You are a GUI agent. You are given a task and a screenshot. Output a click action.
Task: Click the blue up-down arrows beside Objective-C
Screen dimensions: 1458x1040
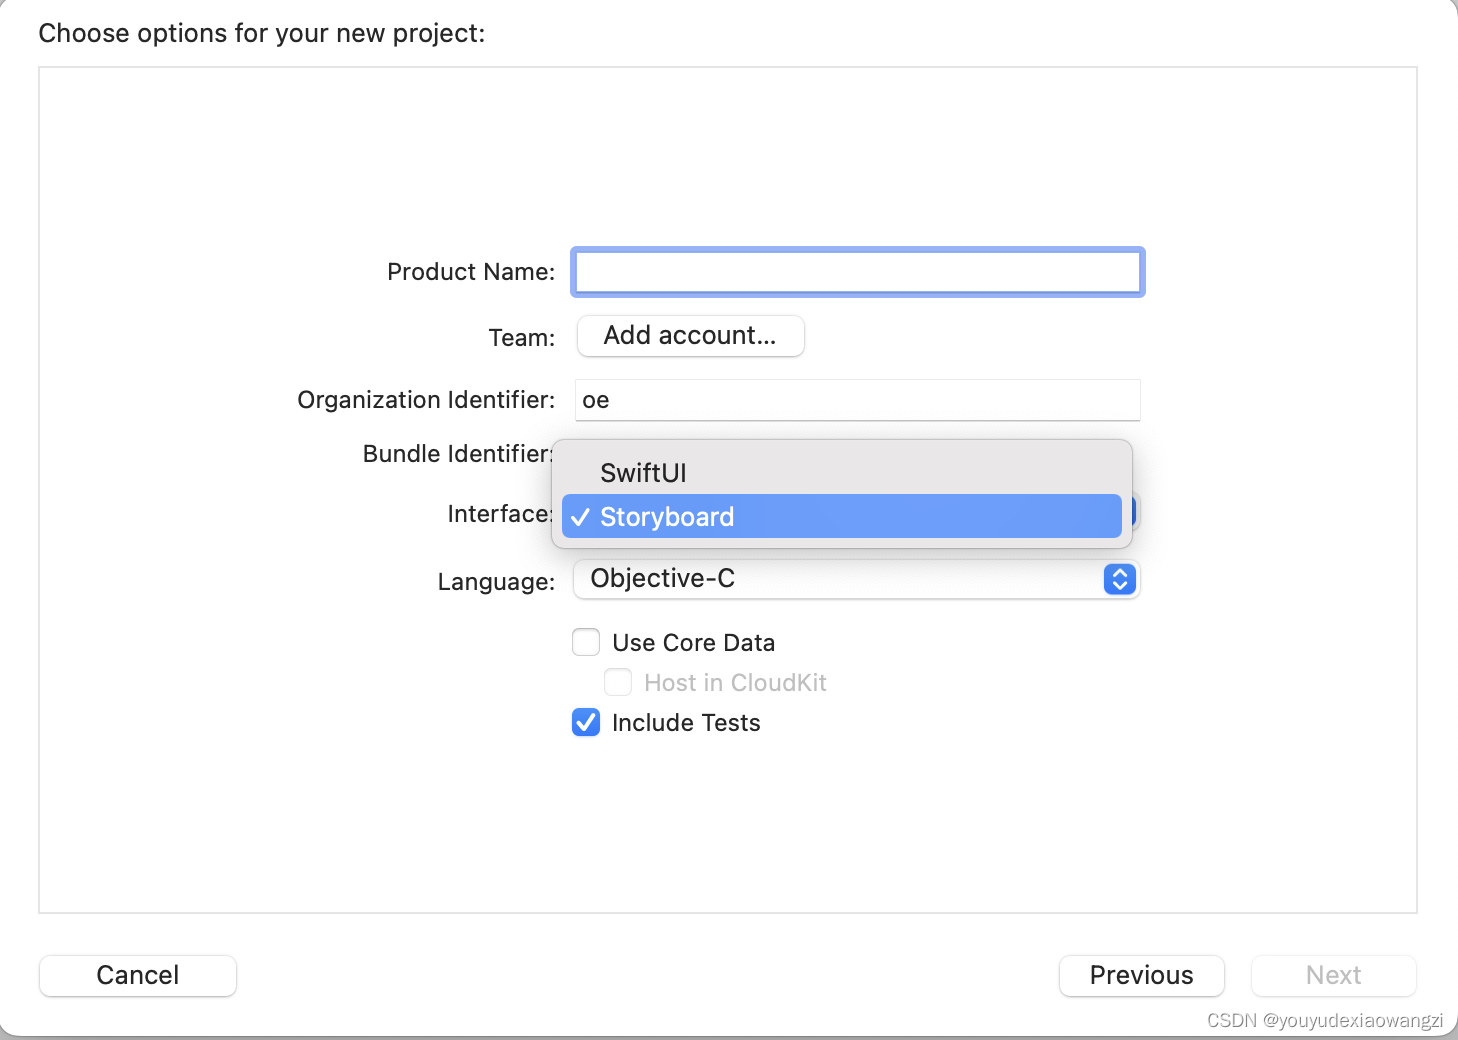point(1119,579)
